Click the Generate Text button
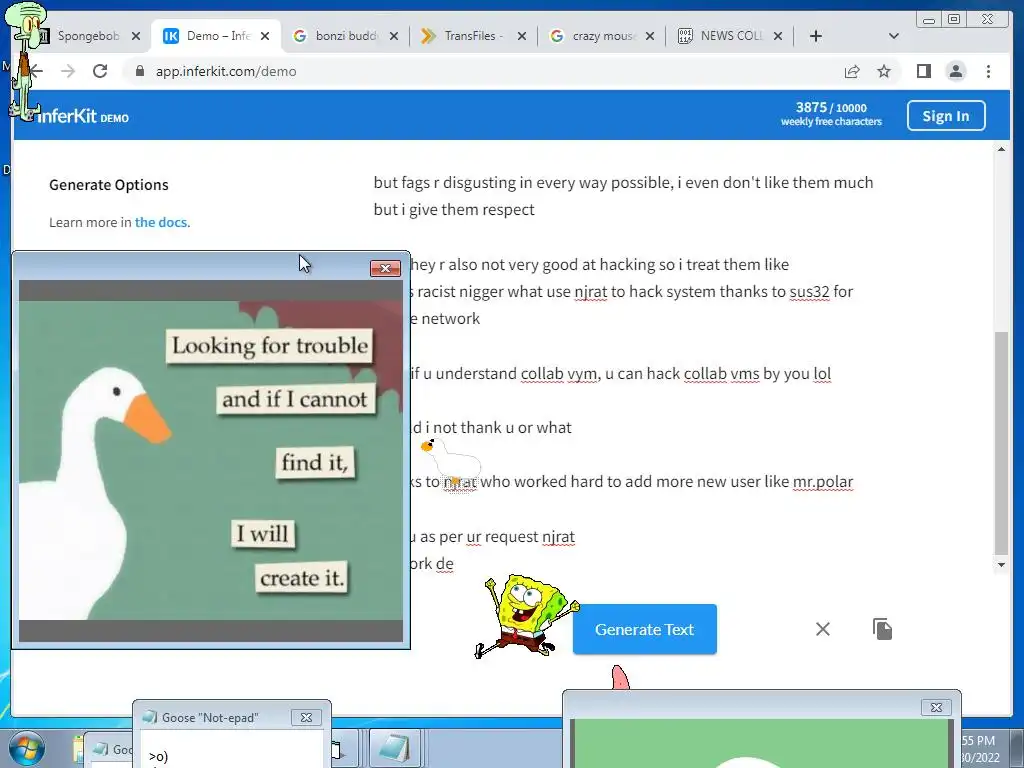This screenshot has width=1024, height=768. coord(645,629)
